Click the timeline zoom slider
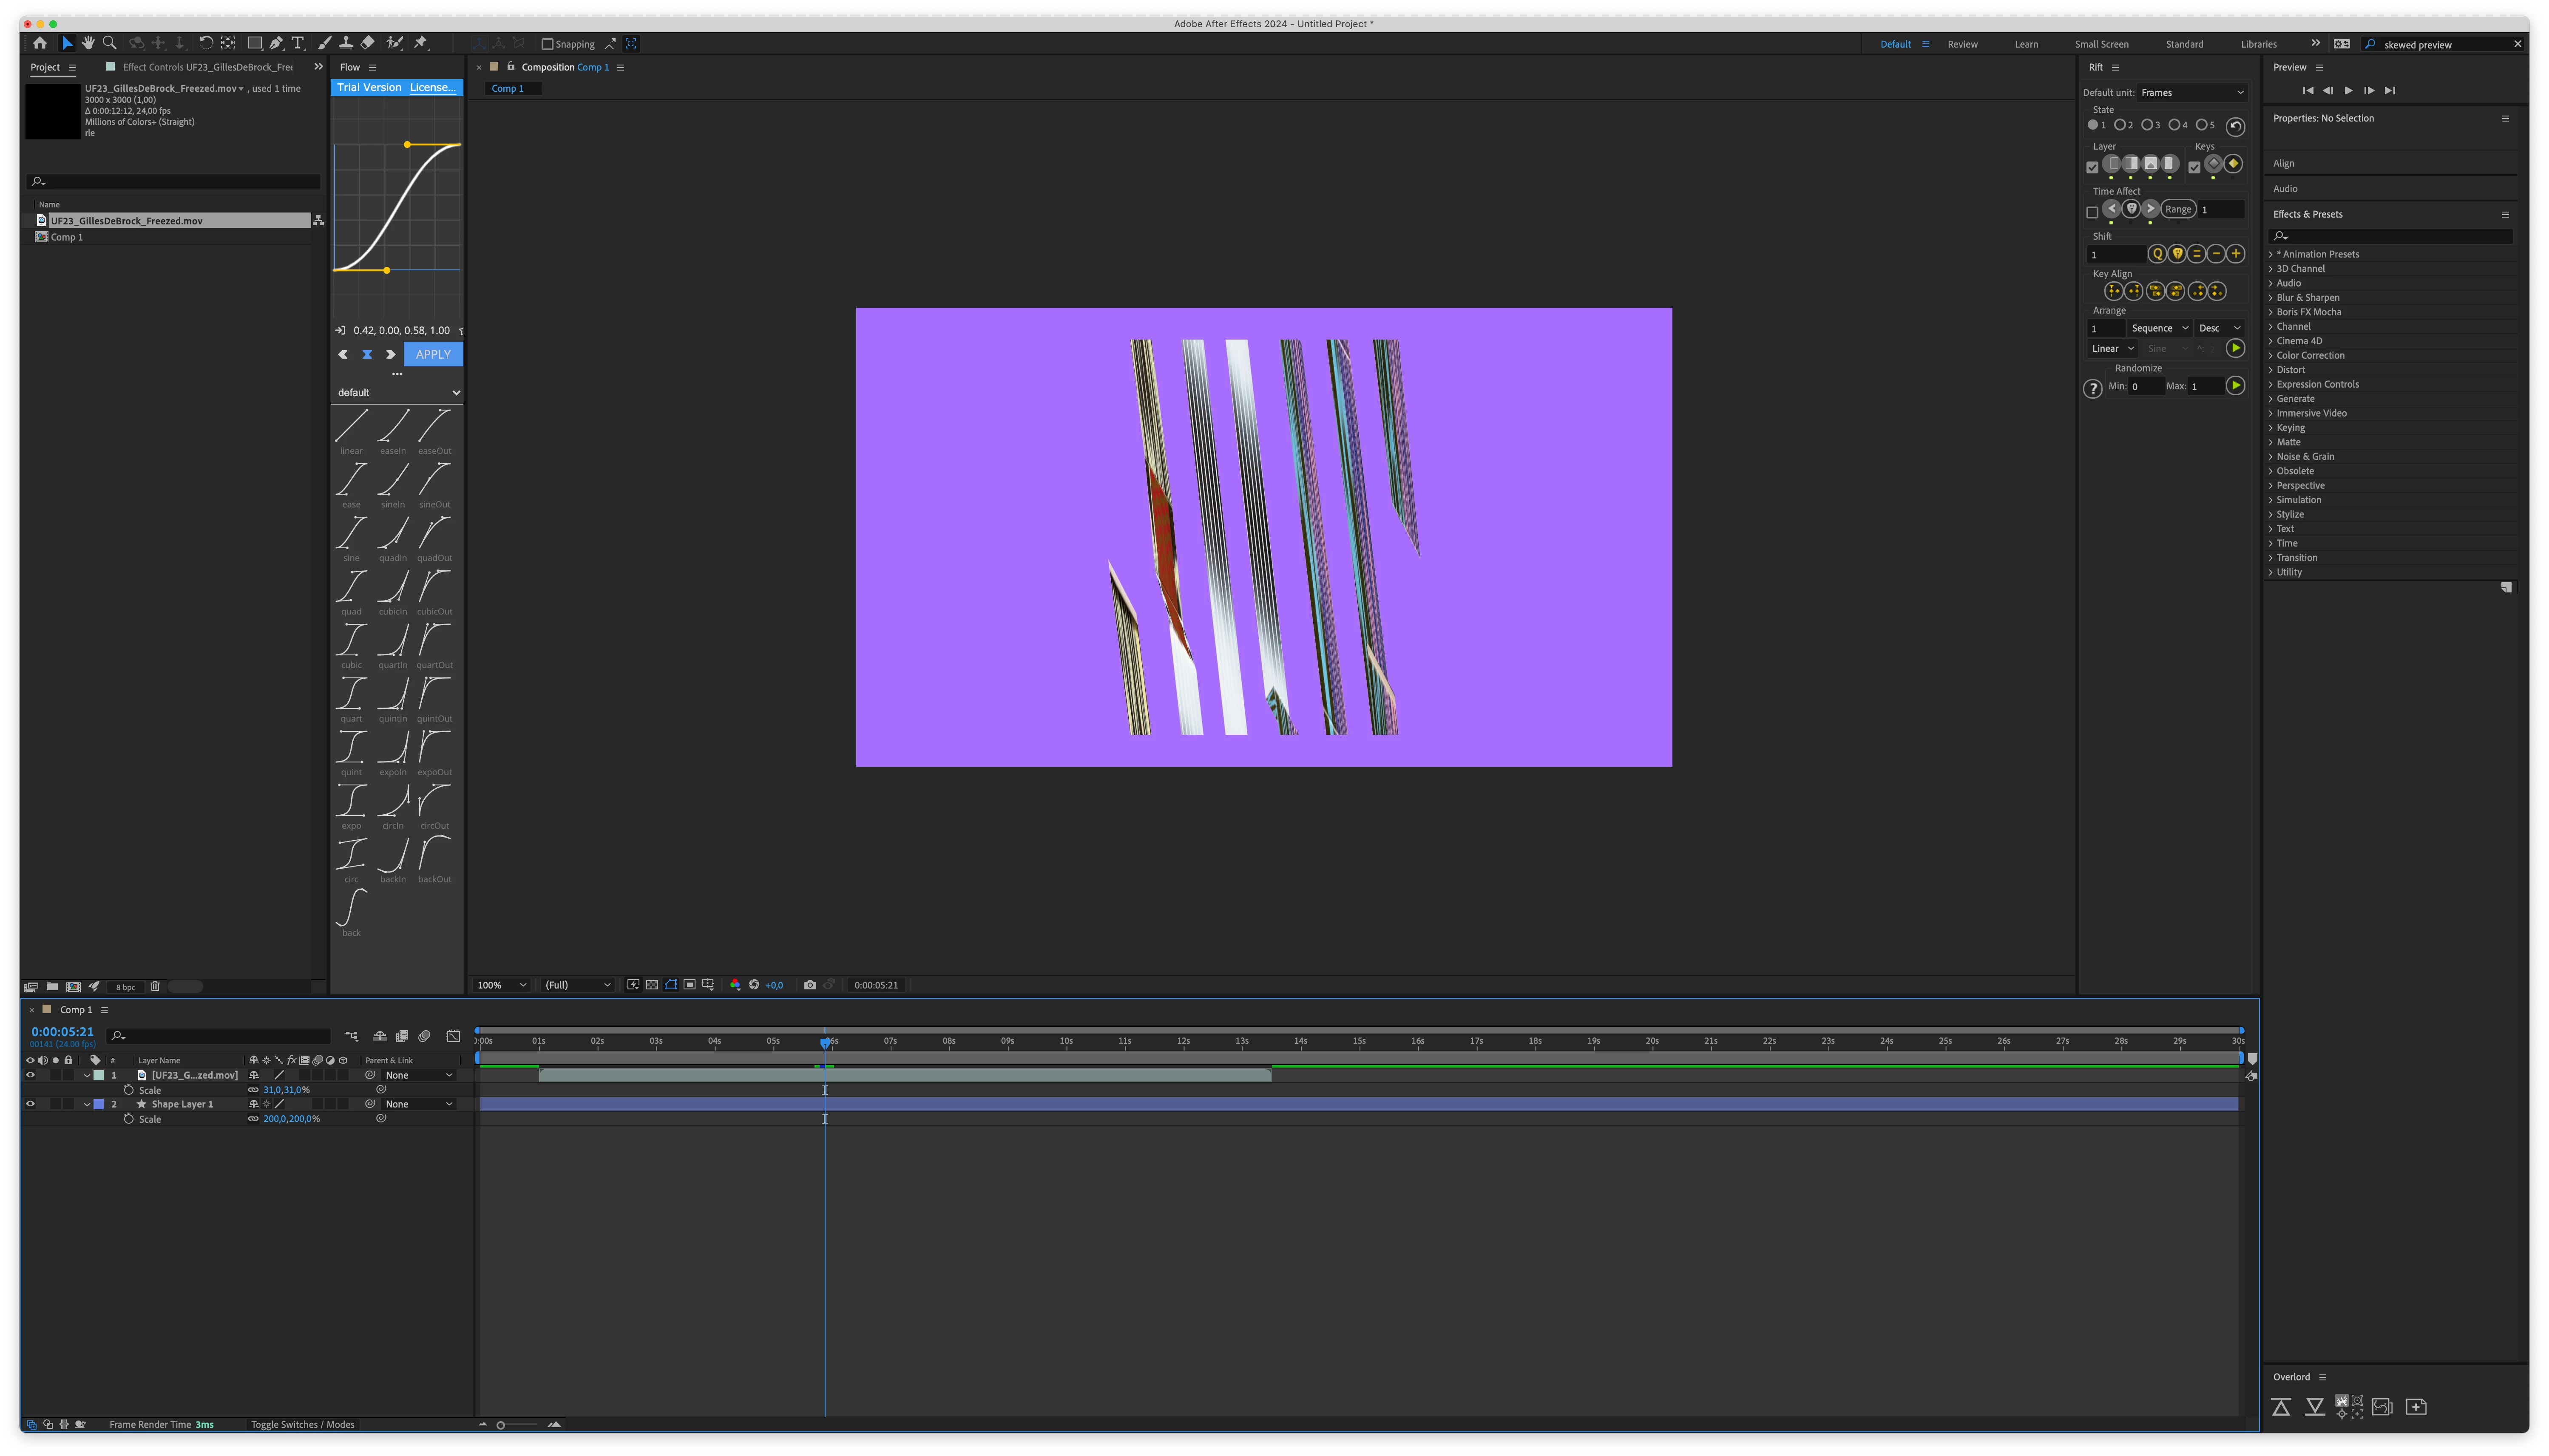This screenshot has width=2549, height=1456. coord(501,1425)
